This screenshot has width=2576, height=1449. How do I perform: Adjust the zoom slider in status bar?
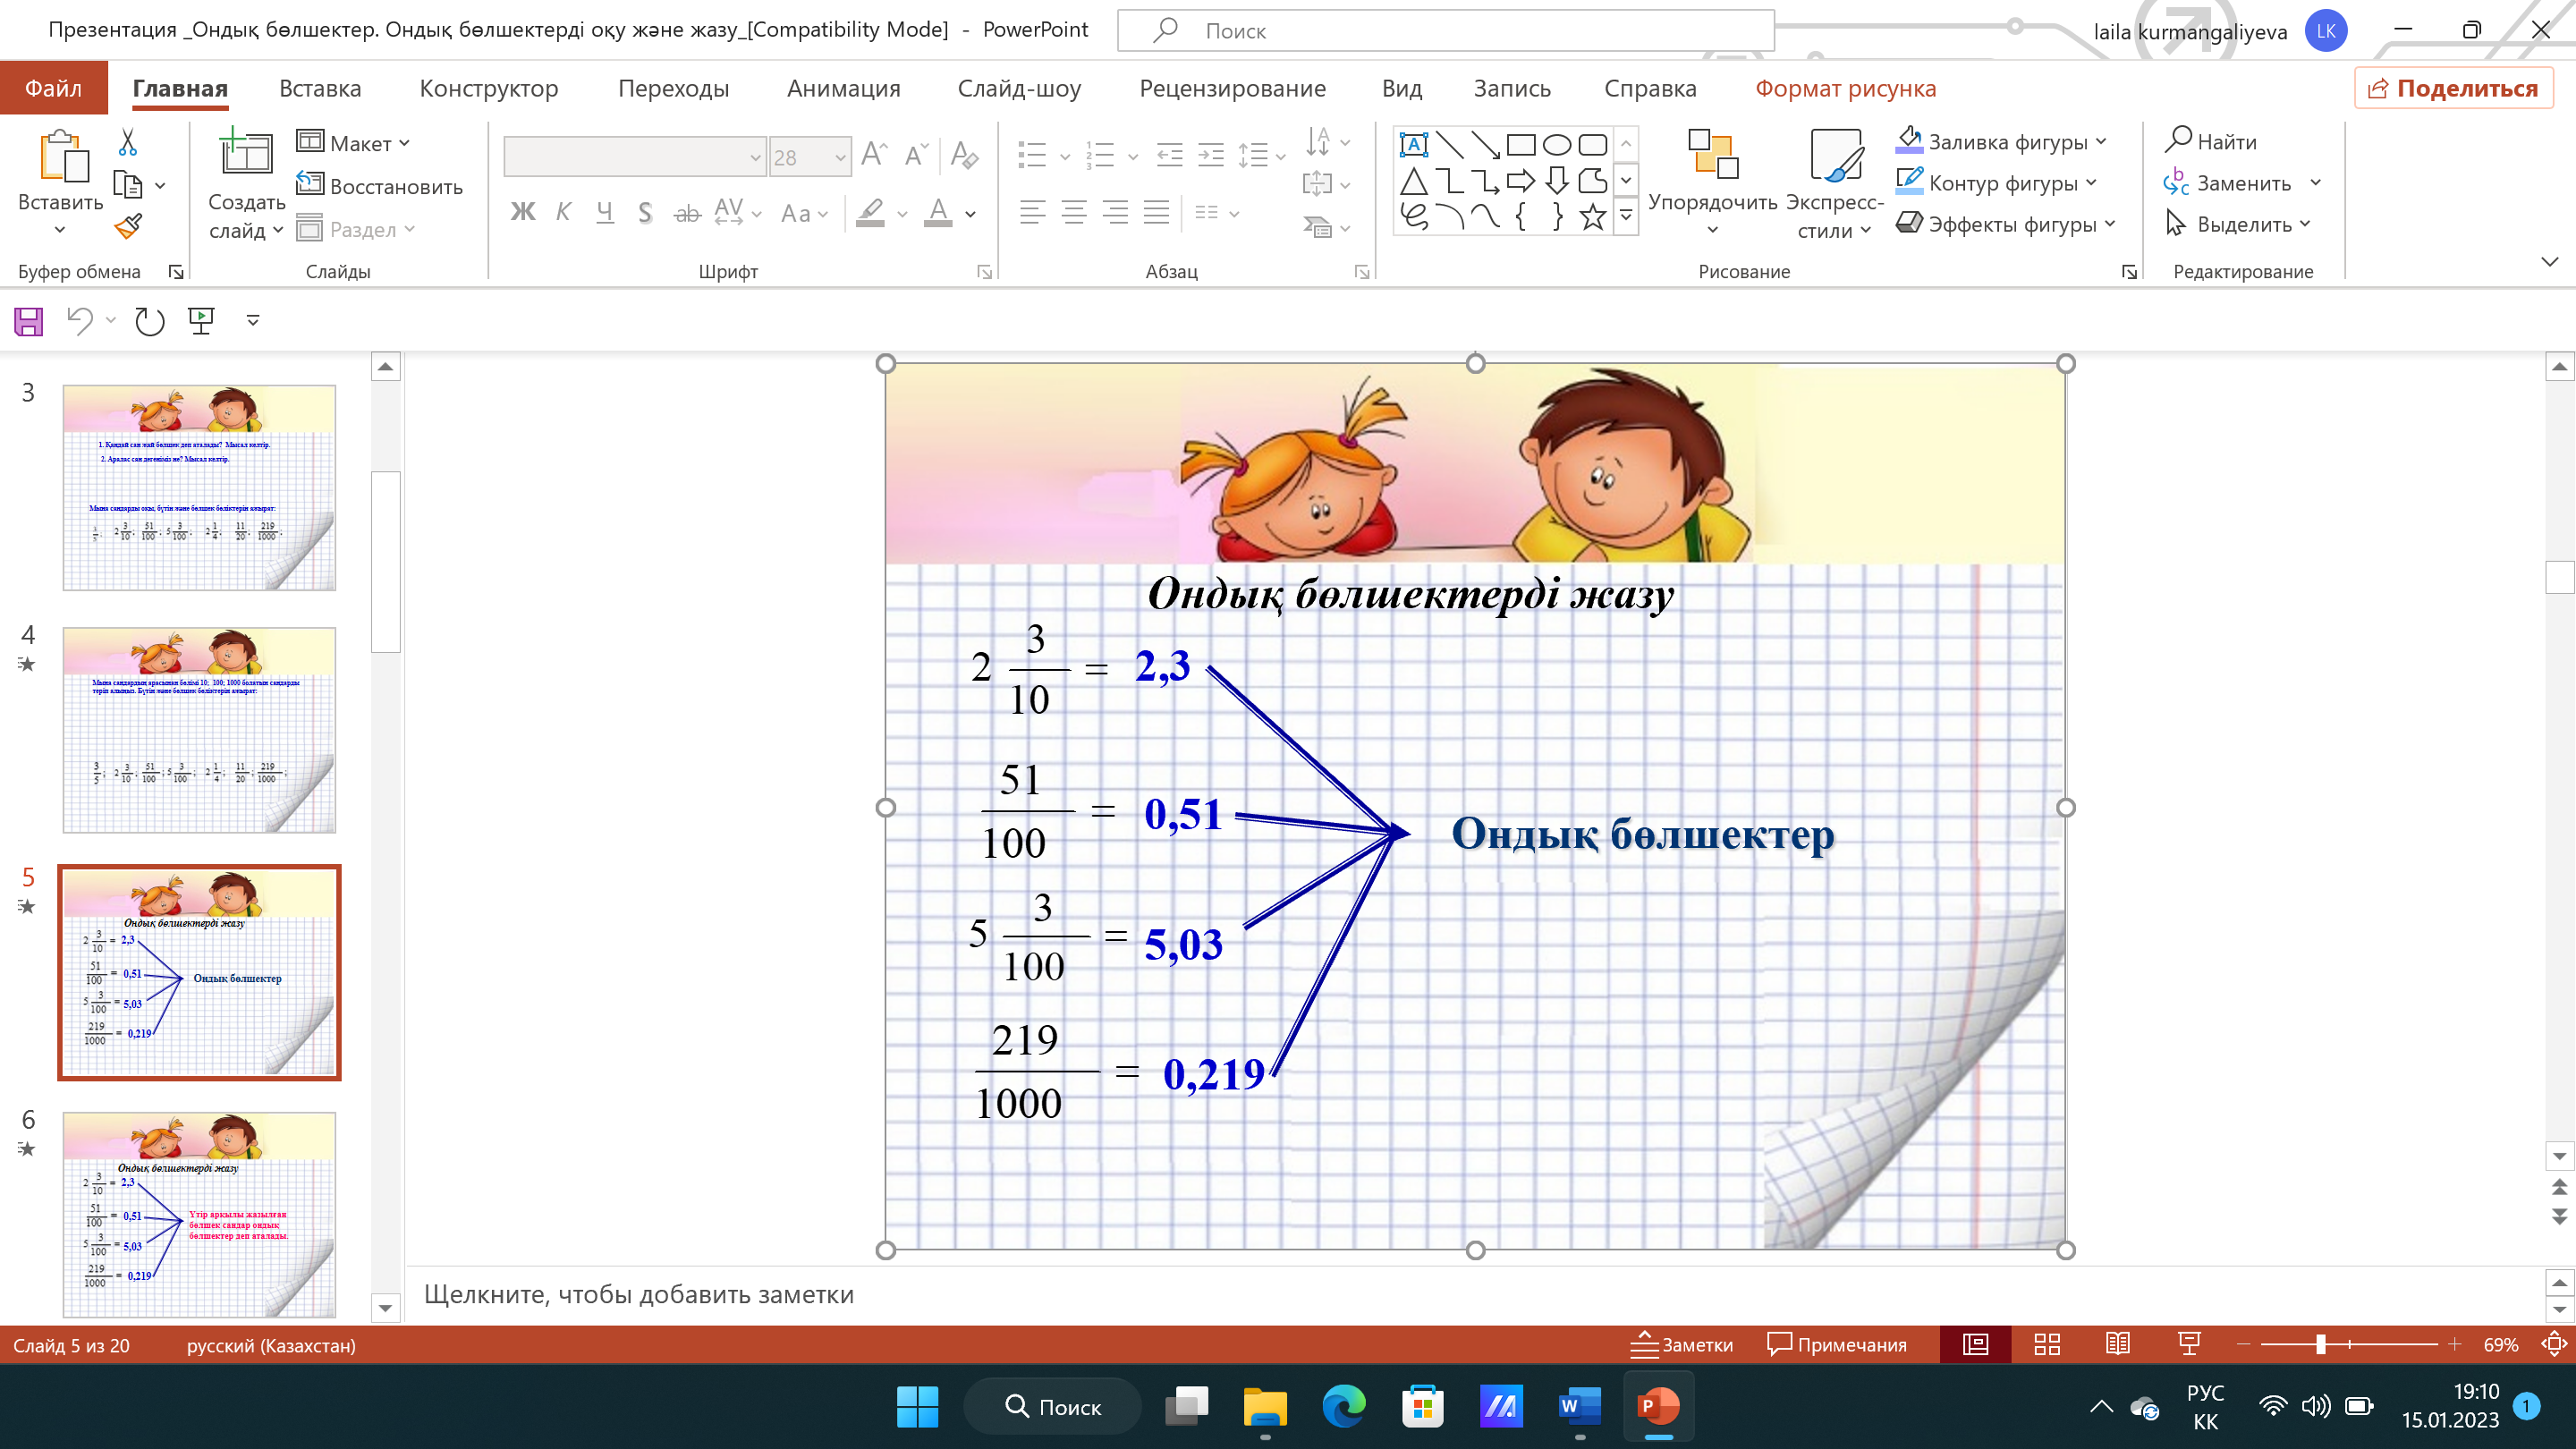pyautogui.click(x=2320, y=1345)
